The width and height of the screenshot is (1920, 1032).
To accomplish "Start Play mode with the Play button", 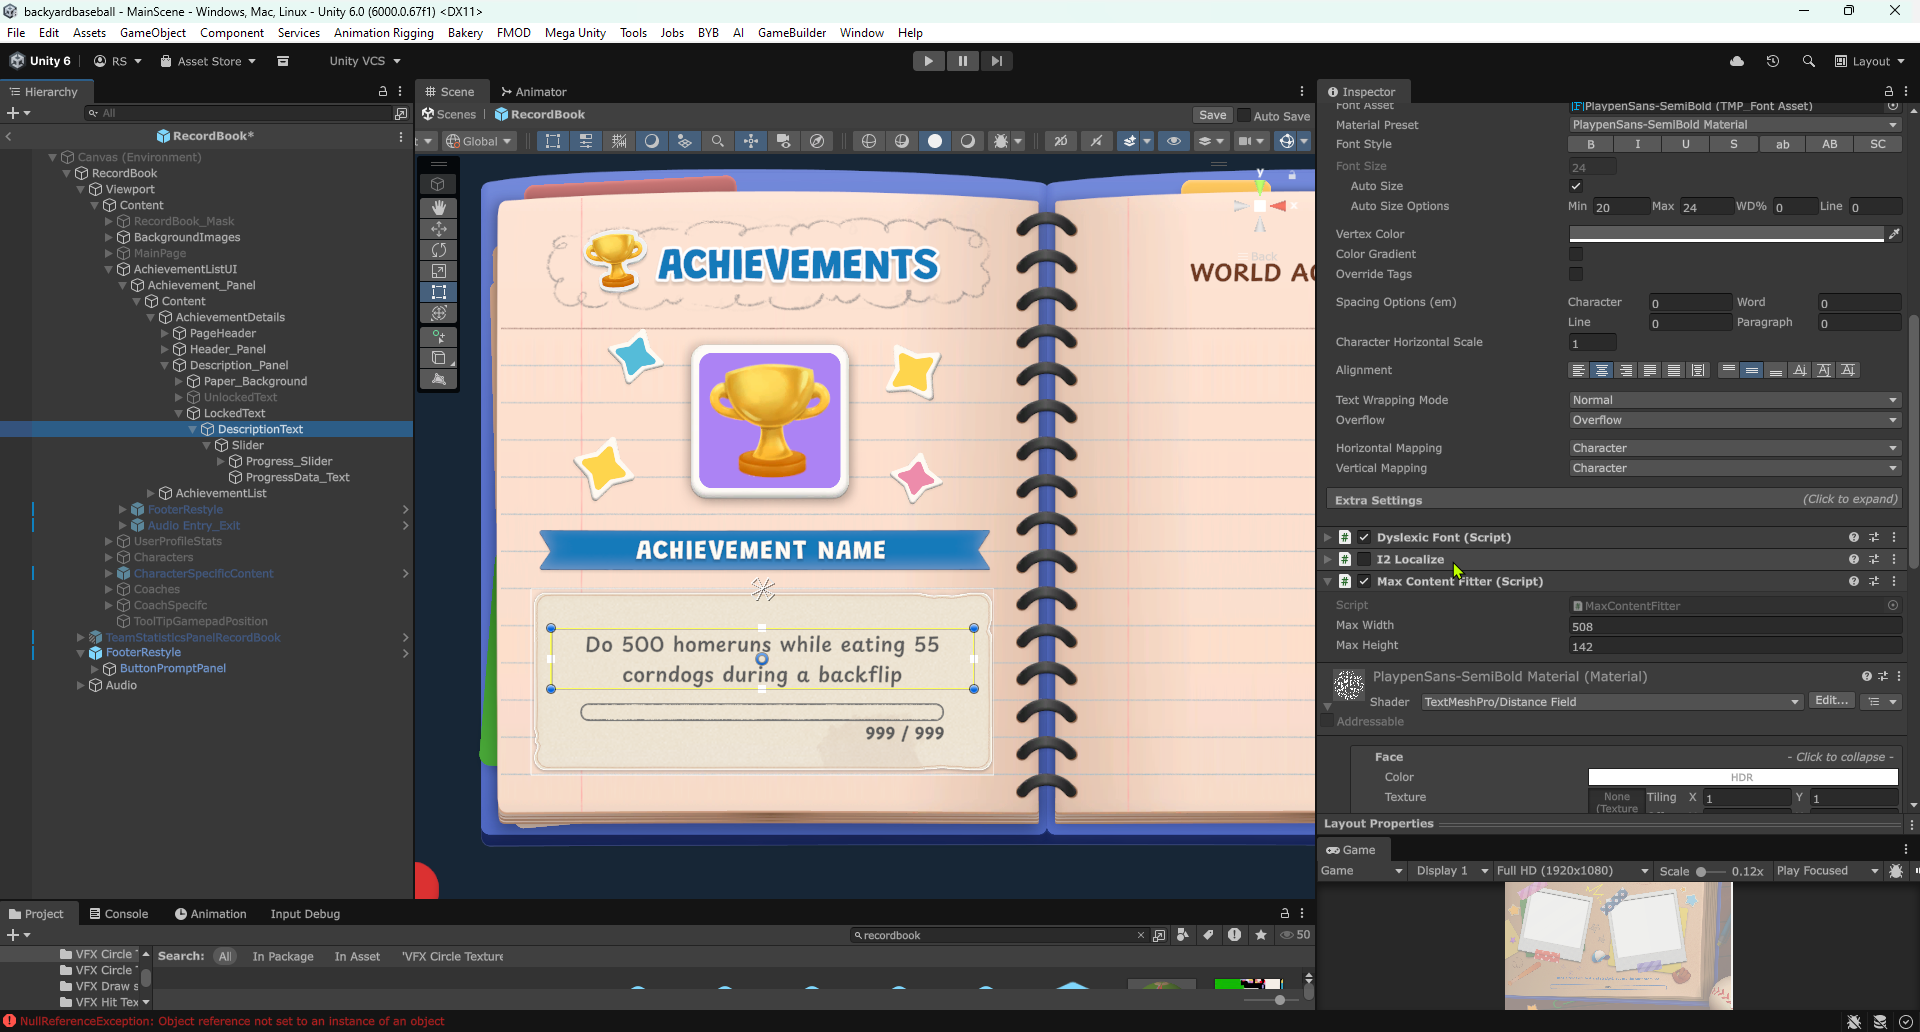I will click(929, 61).
